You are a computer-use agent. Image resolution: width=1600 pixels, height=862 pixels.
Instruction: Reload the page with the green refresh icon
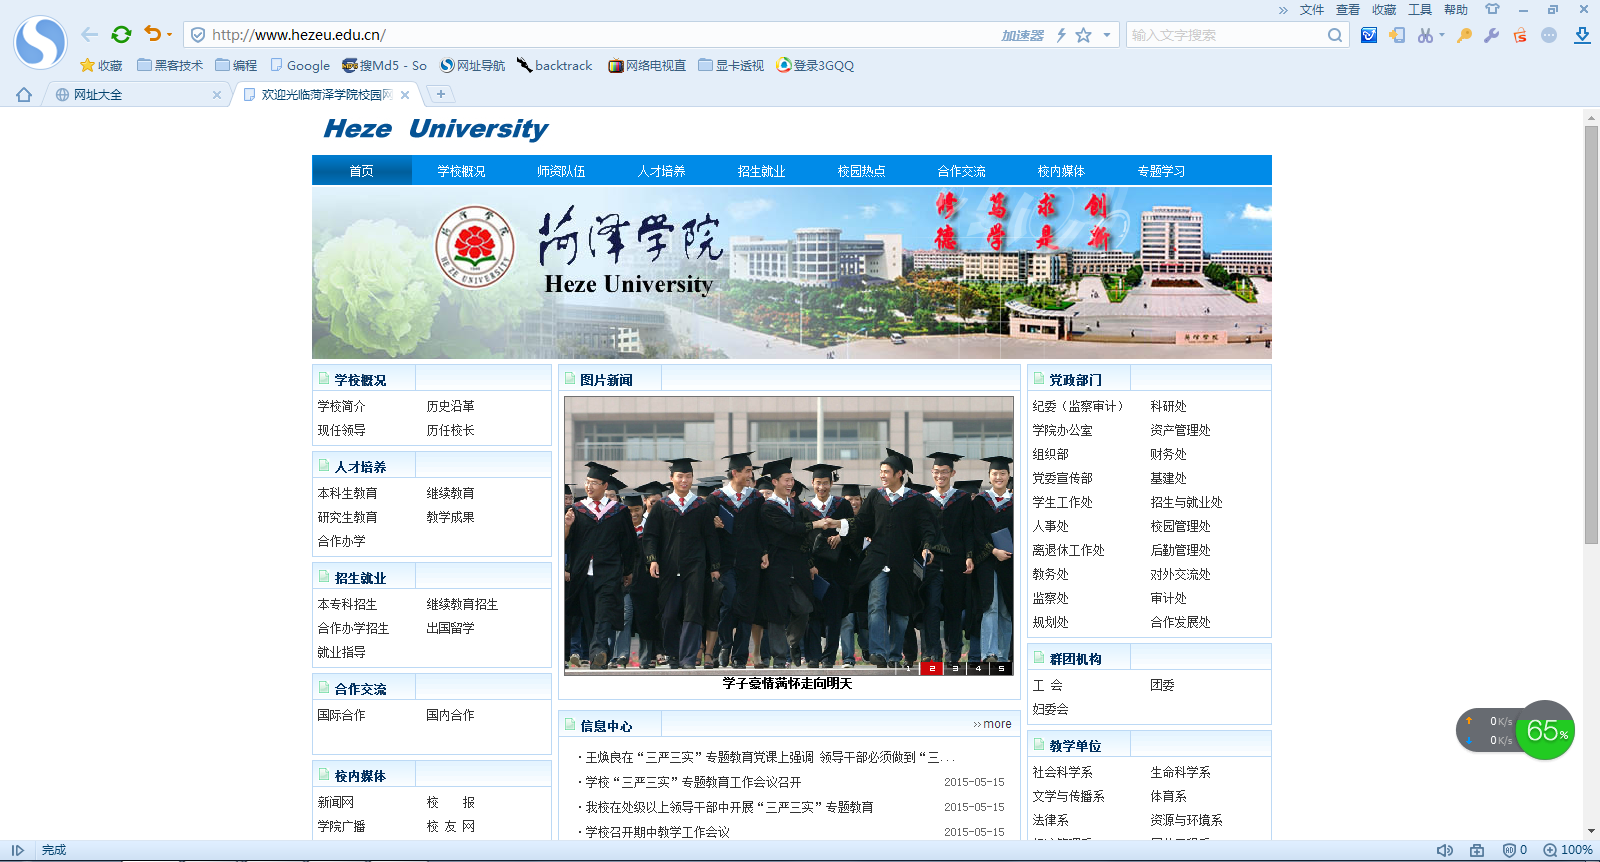(x=121, y=34)
